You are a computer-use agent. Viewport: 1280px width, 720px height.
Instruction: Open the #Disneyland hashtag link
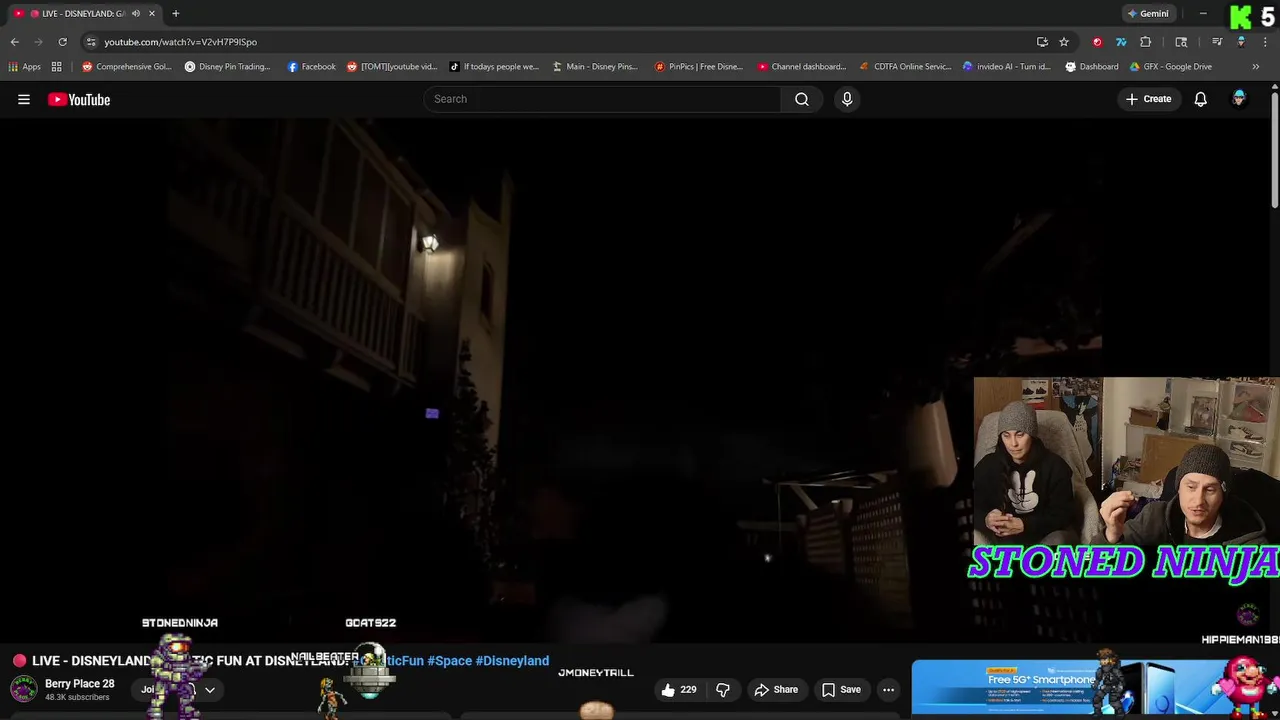pos(512,660)
